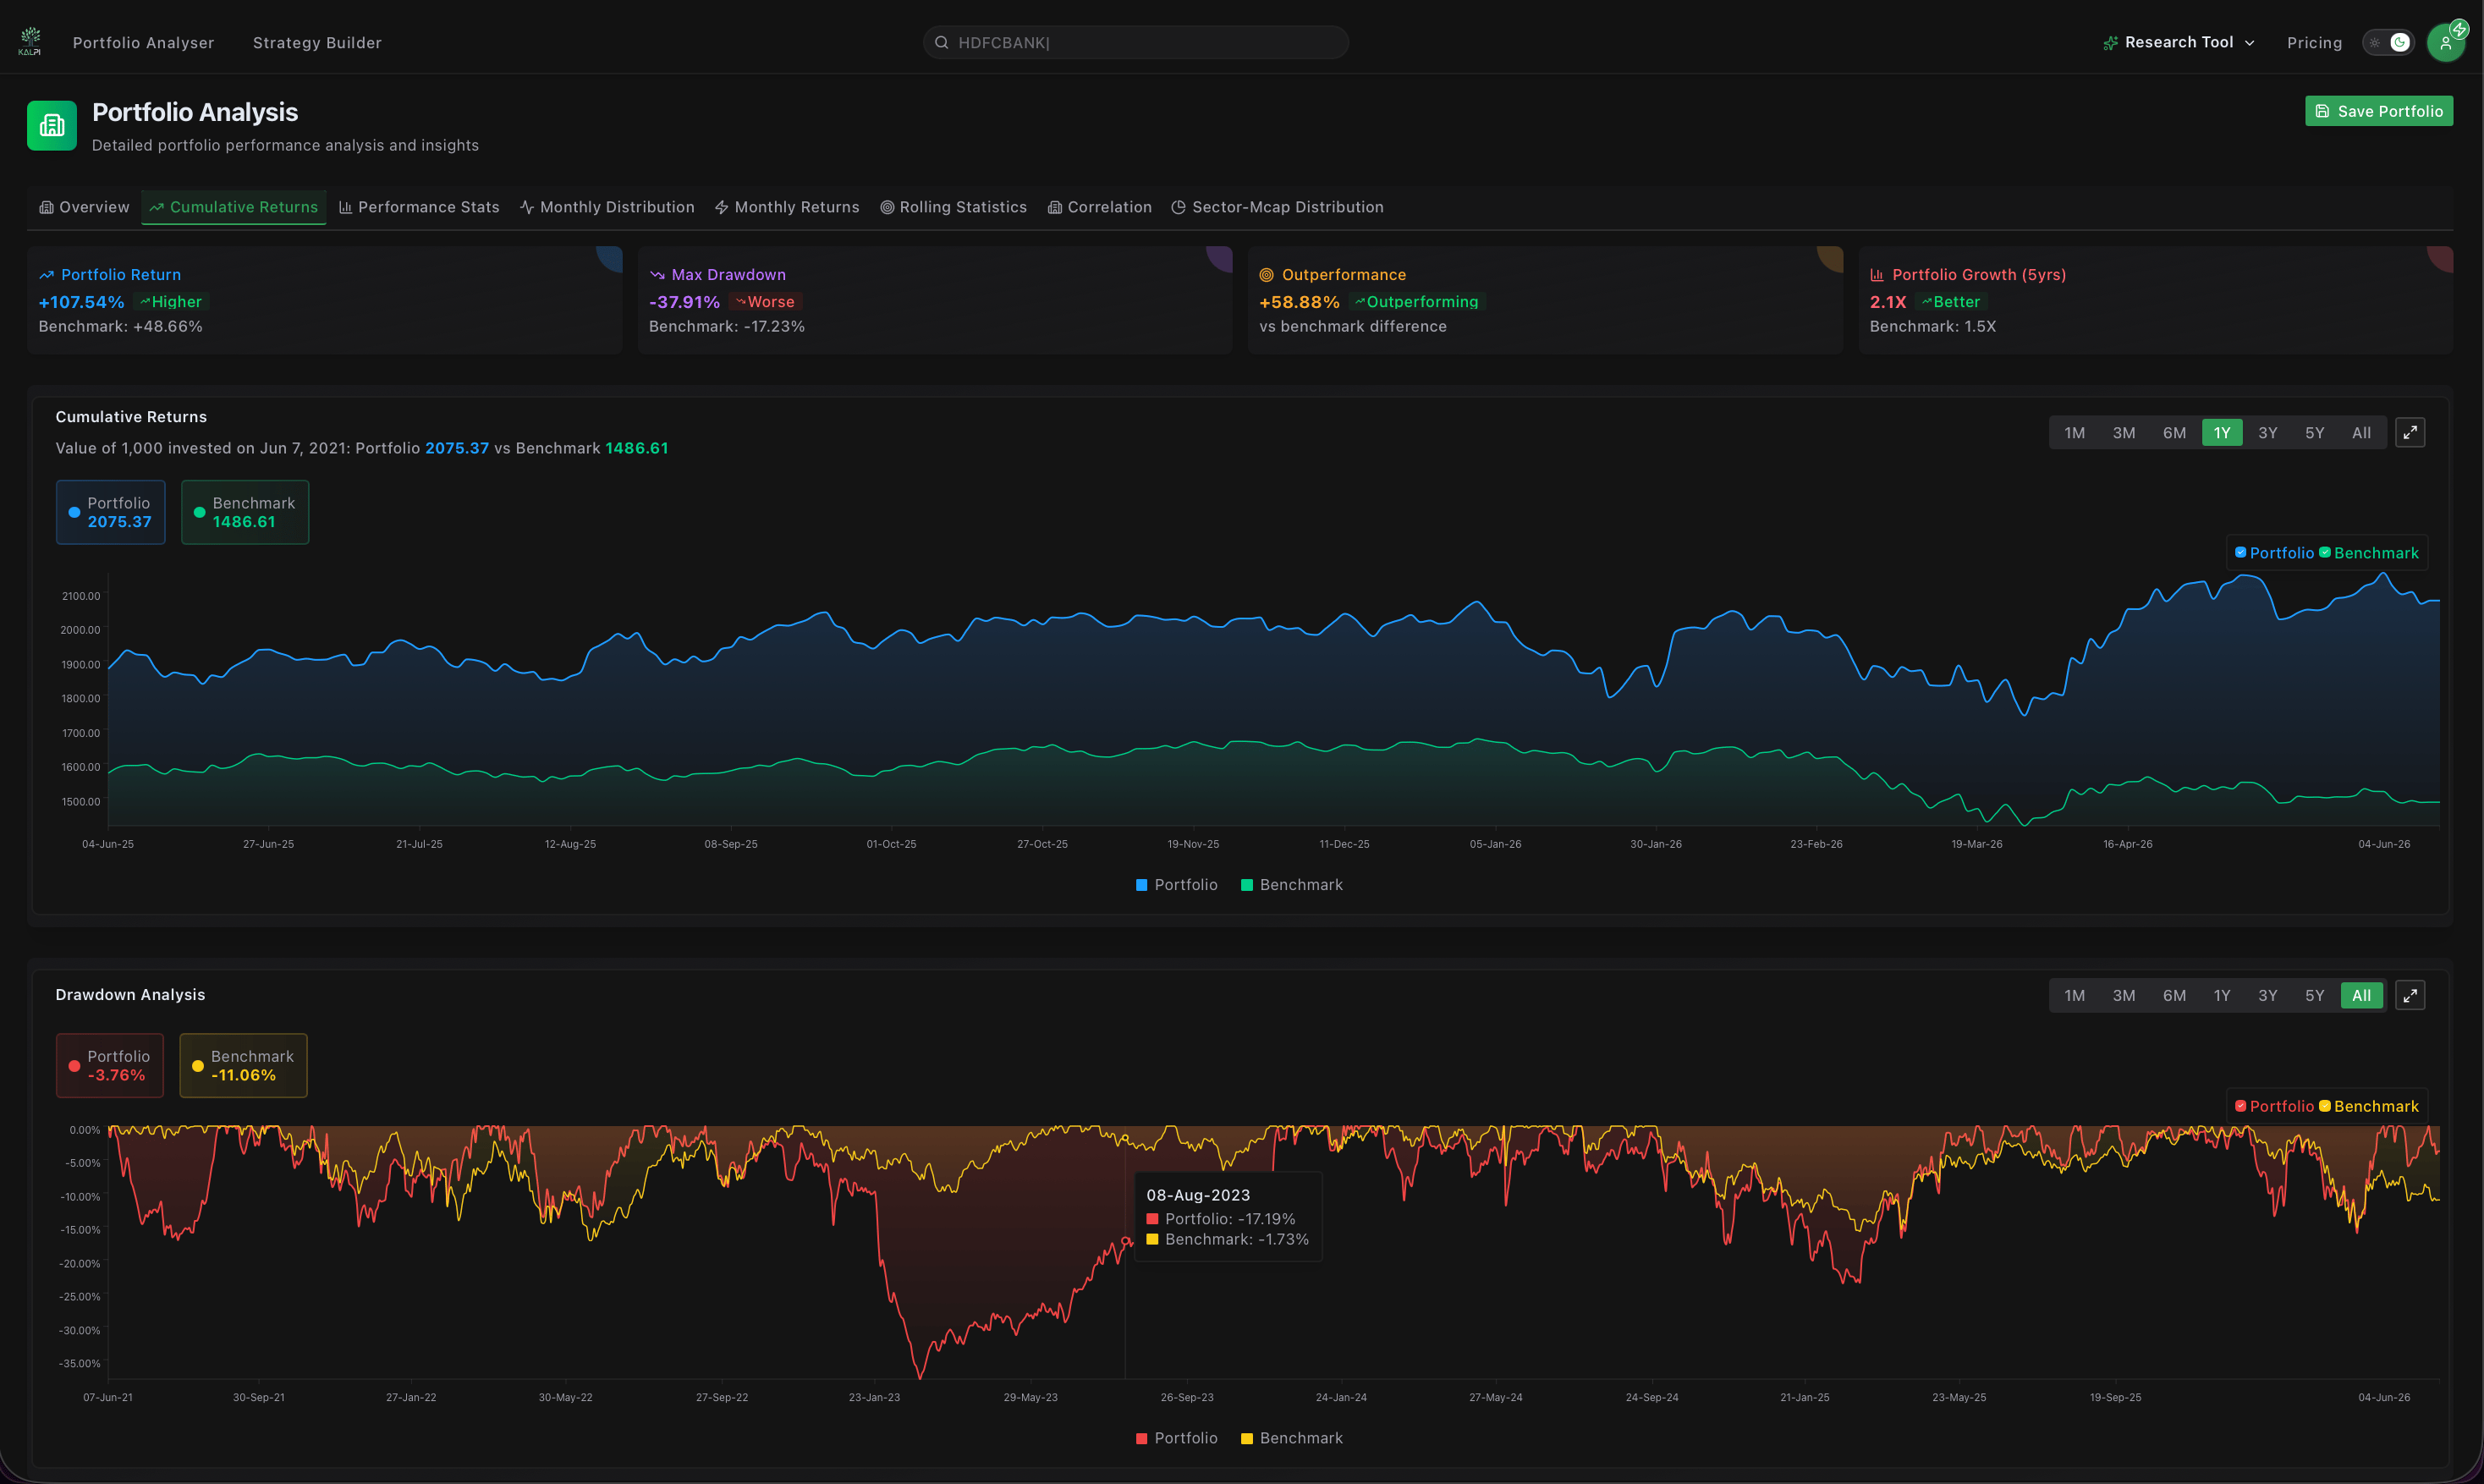2484x1484 pixels.
Task: Click the Portfolio Growth bar chart icon
Action: pos(1877,275)
